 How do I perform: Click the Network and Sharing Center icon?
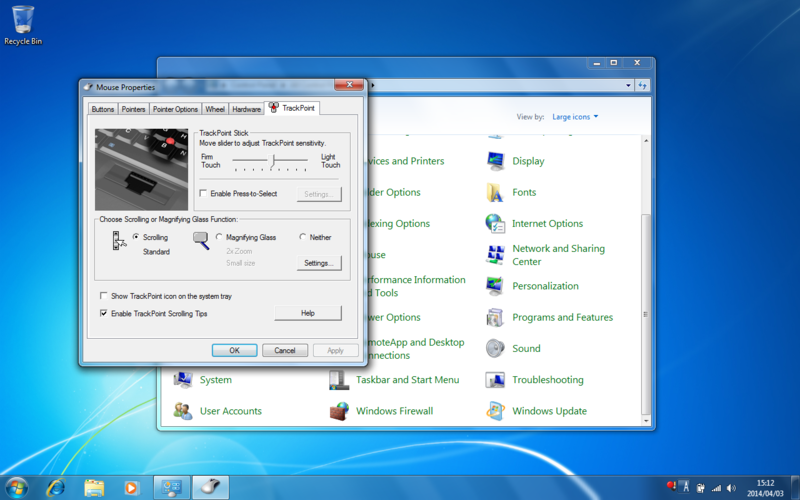coord(495,255)
